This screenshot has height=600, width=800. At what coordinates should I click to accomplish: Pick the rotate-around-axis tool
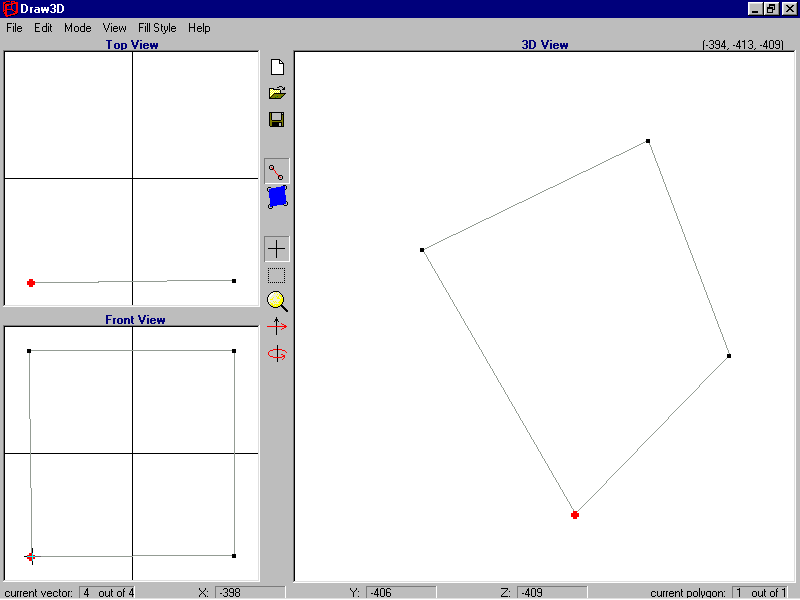coord(277,353)
